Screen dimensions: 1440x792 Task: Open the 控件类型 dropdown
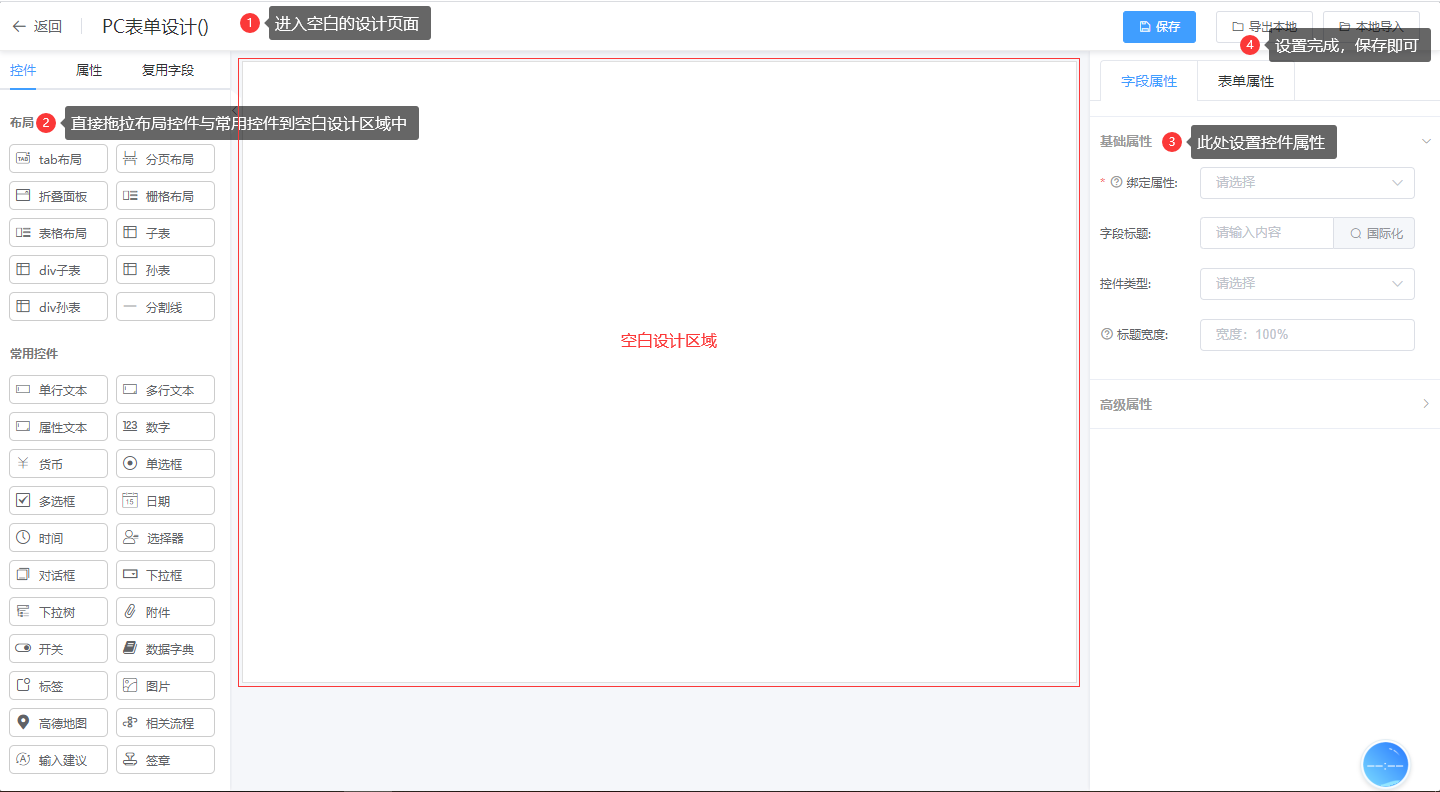1307,284
